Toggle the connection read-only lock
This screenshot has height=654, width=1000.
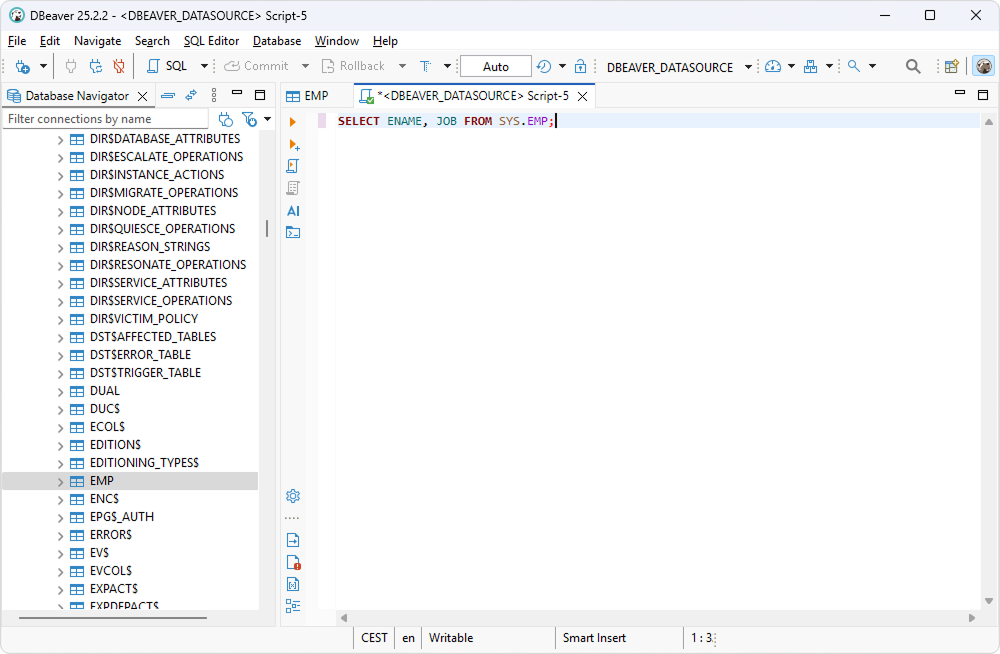pos(580,66)
